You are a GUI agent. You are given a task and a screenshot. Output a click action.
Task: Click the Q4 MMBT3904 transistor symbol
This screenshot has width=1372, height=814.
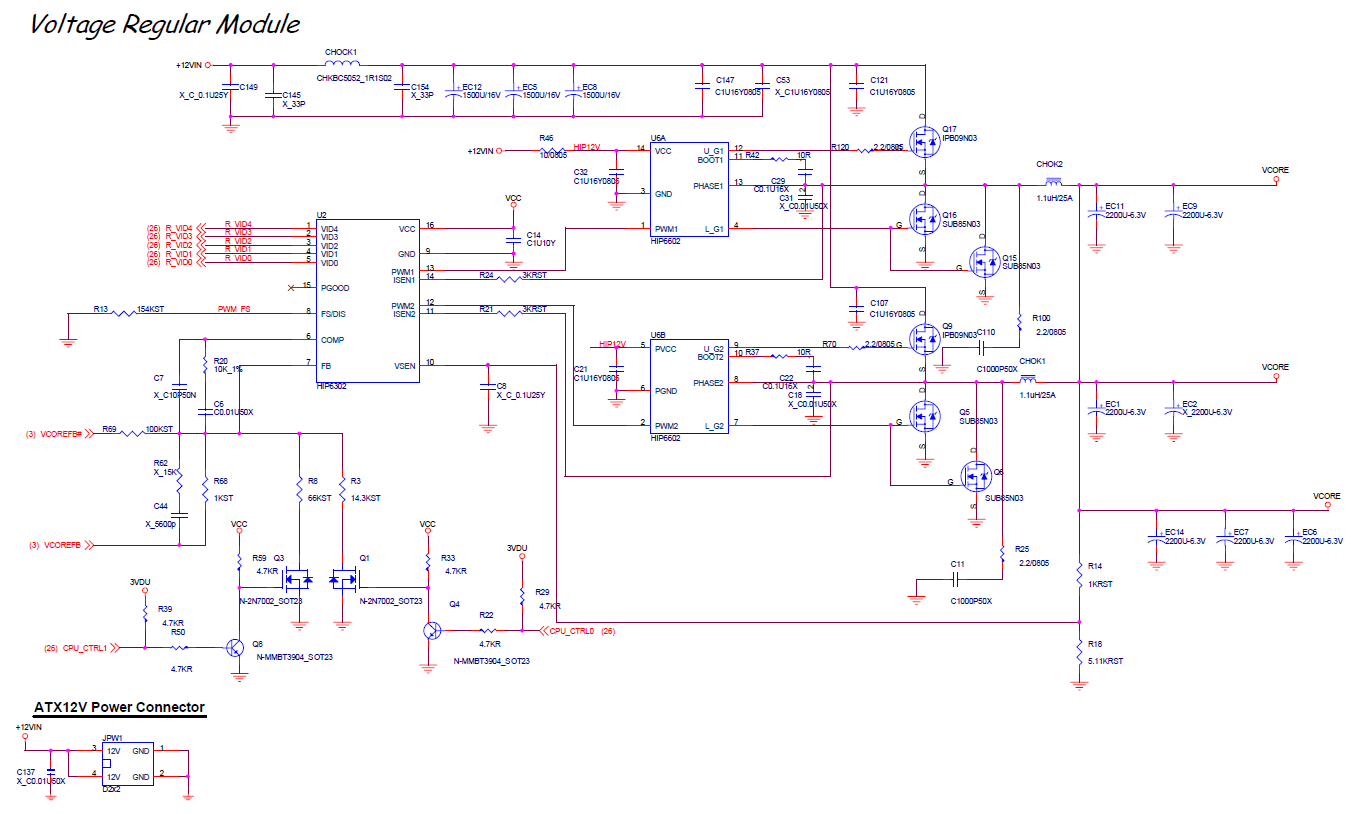(x=431, y=631)
